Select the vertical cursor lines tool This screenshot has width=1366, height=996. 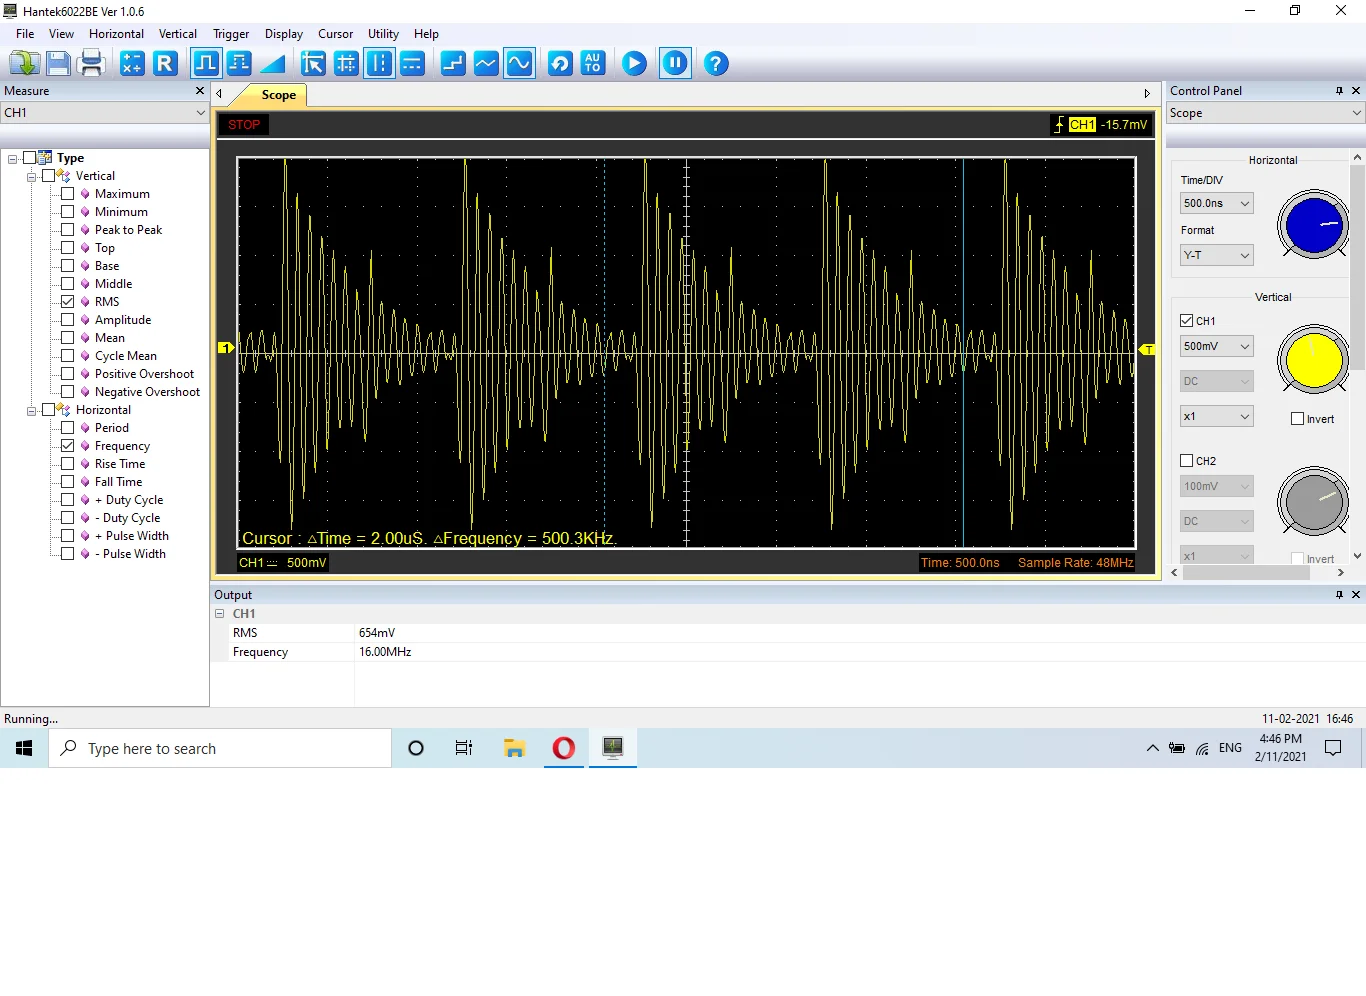point(379,64)
